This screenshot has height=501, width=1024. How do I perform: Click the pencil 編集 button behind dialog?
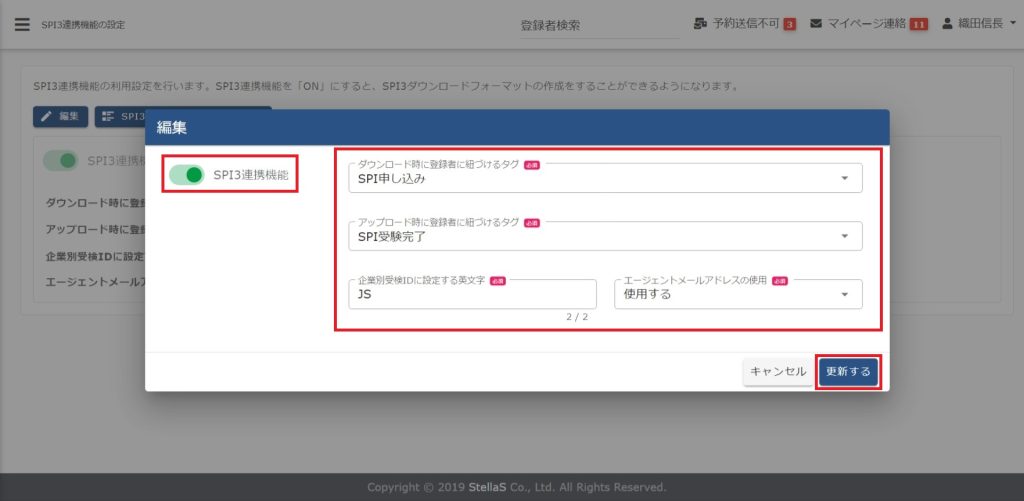tap(60, 117)
